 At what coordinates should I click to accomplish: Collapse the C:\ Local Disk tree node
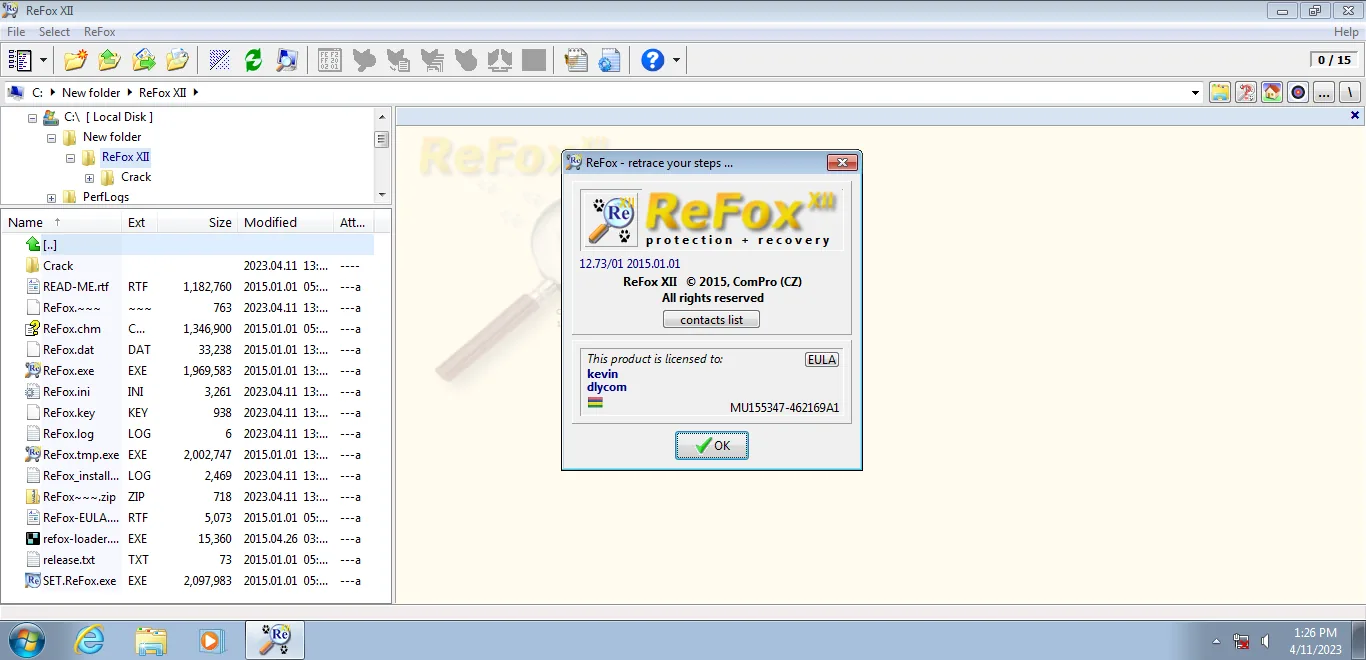coord(33,117)
